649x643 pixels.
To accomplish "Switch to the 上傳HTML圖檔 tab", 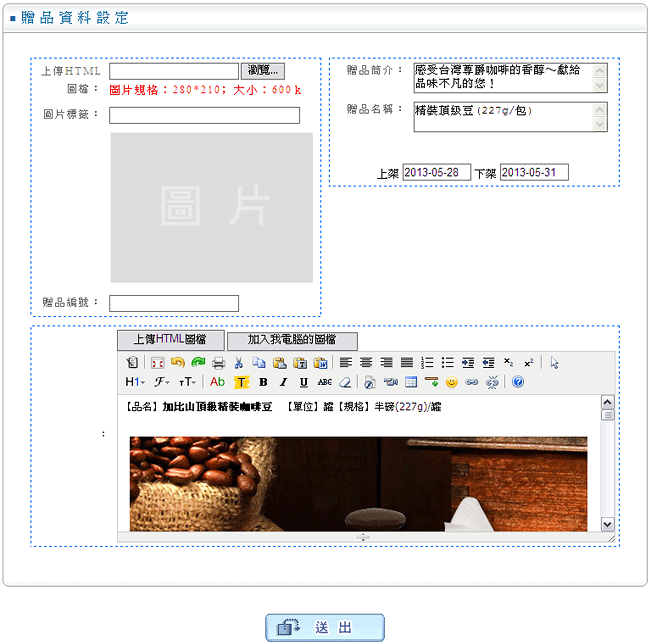I will [x=171, y=340].
